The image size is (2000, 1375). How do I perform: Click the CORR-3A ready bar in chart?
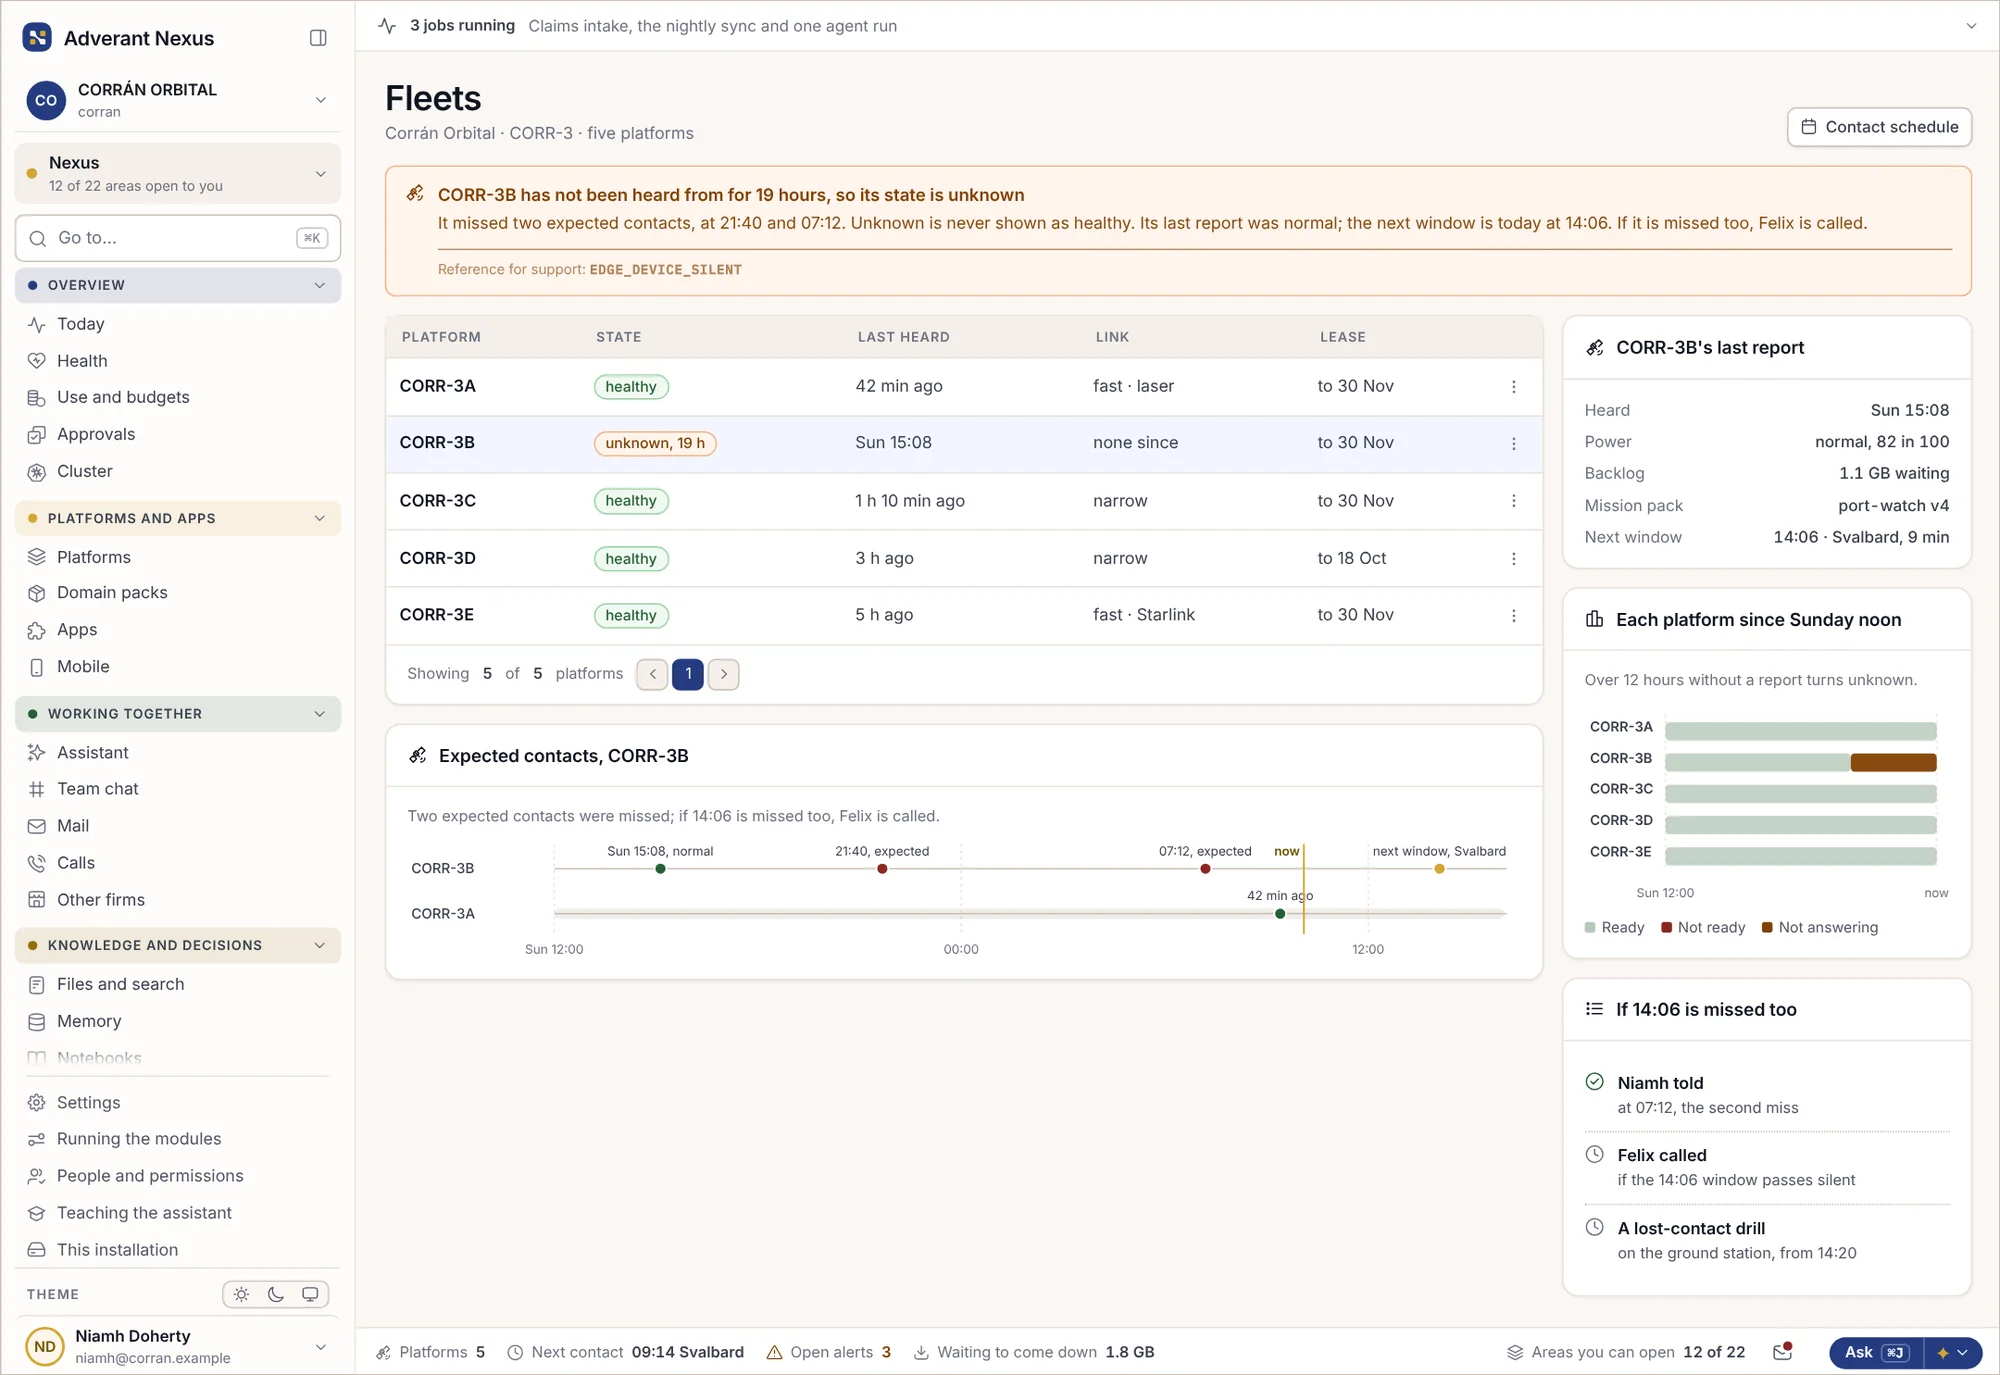[x=1800, y=731]
